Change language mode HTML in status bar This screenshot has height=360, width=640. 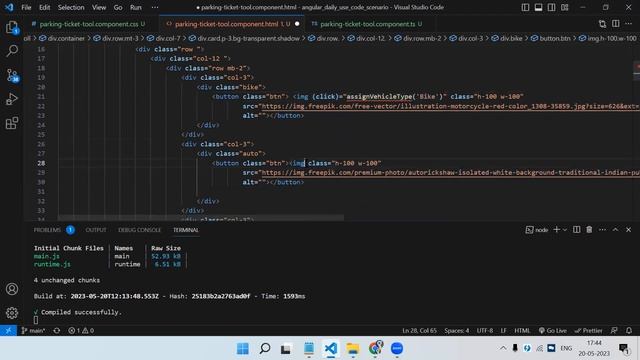522,331
